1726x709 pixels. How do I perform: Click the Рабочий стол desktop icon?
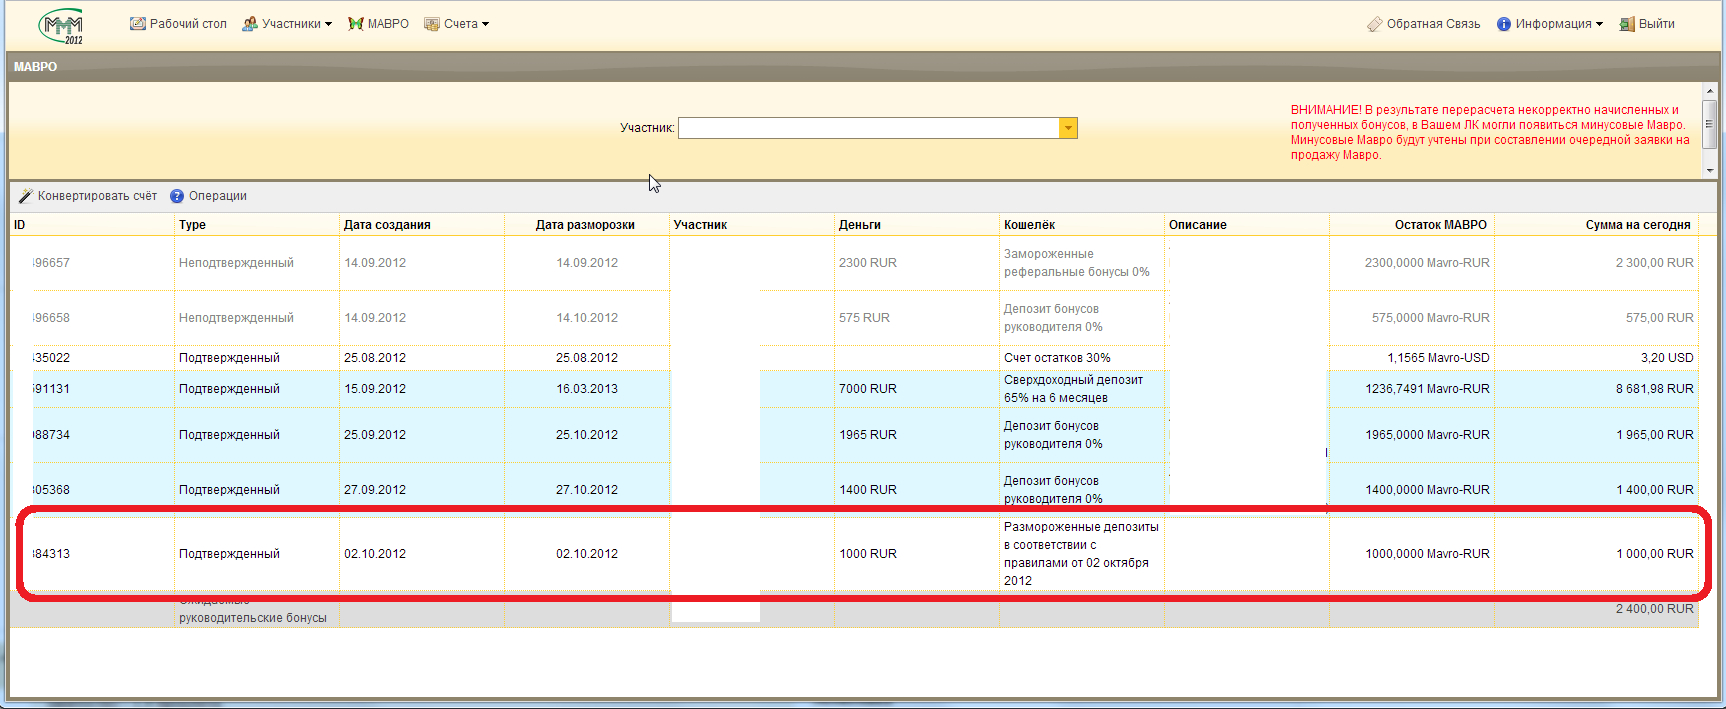click(138, 24)
